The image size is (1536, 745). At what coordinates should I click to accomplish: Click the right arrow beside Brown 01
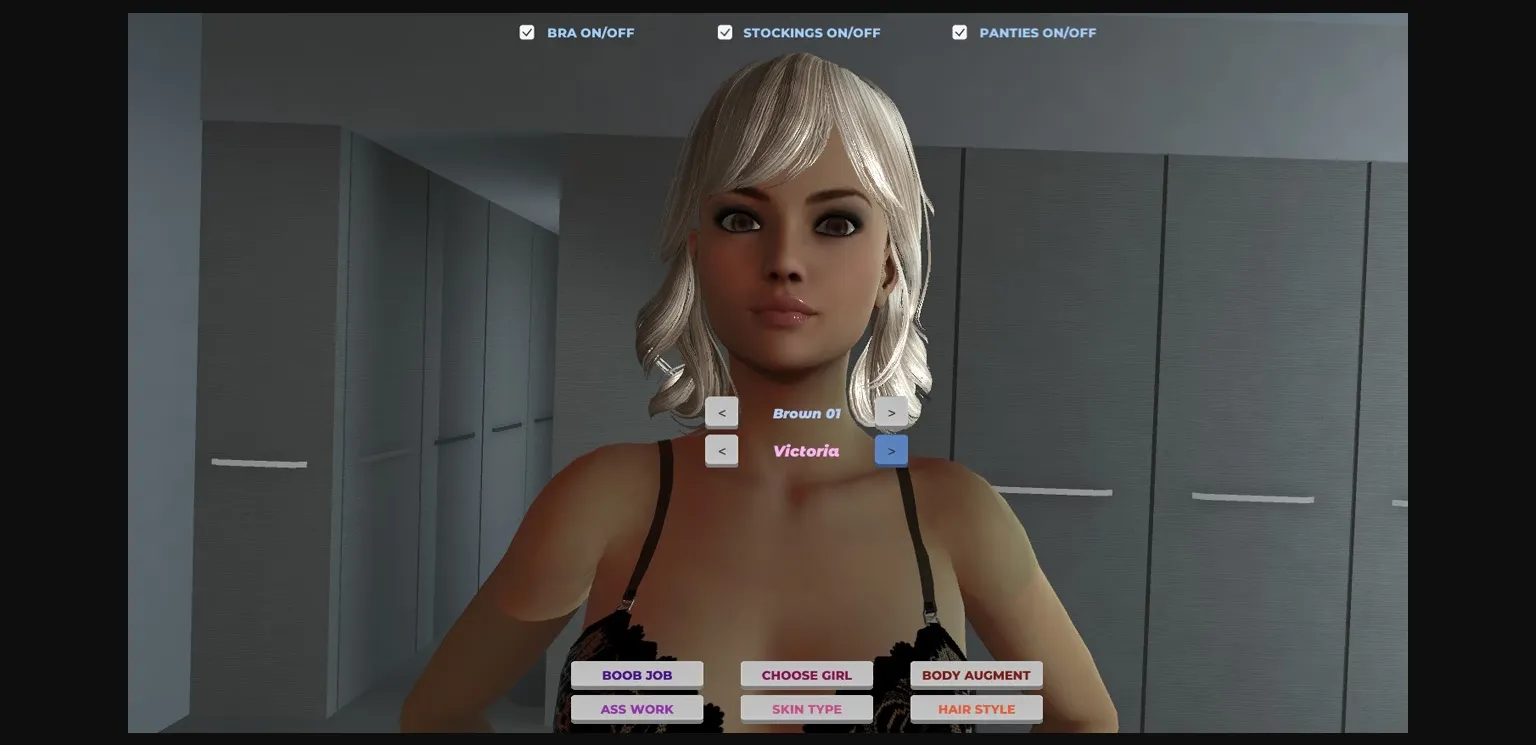click(x=891, y=412)
